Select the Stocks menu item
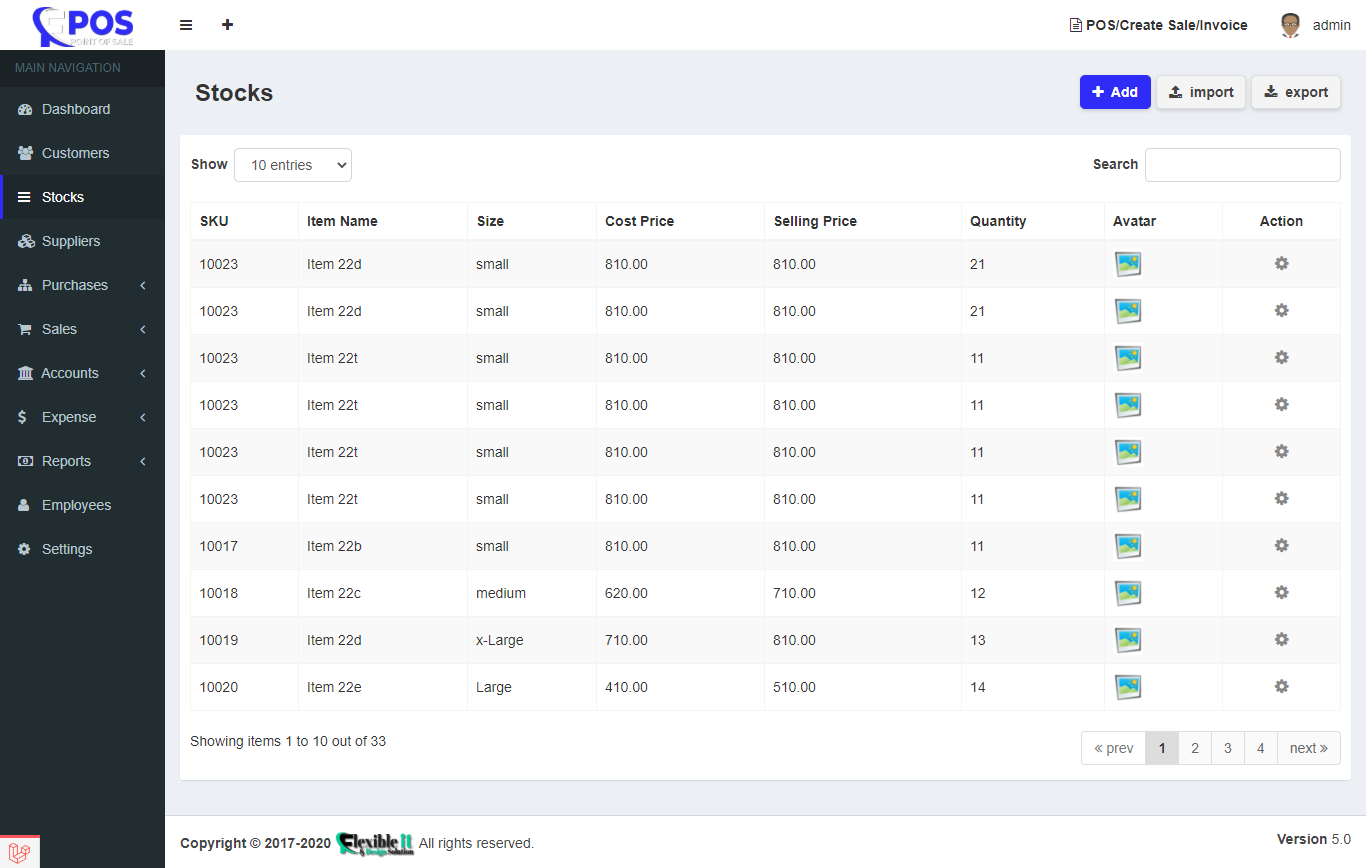Viewport: 1366px width, 868px height. pos(60,197)
